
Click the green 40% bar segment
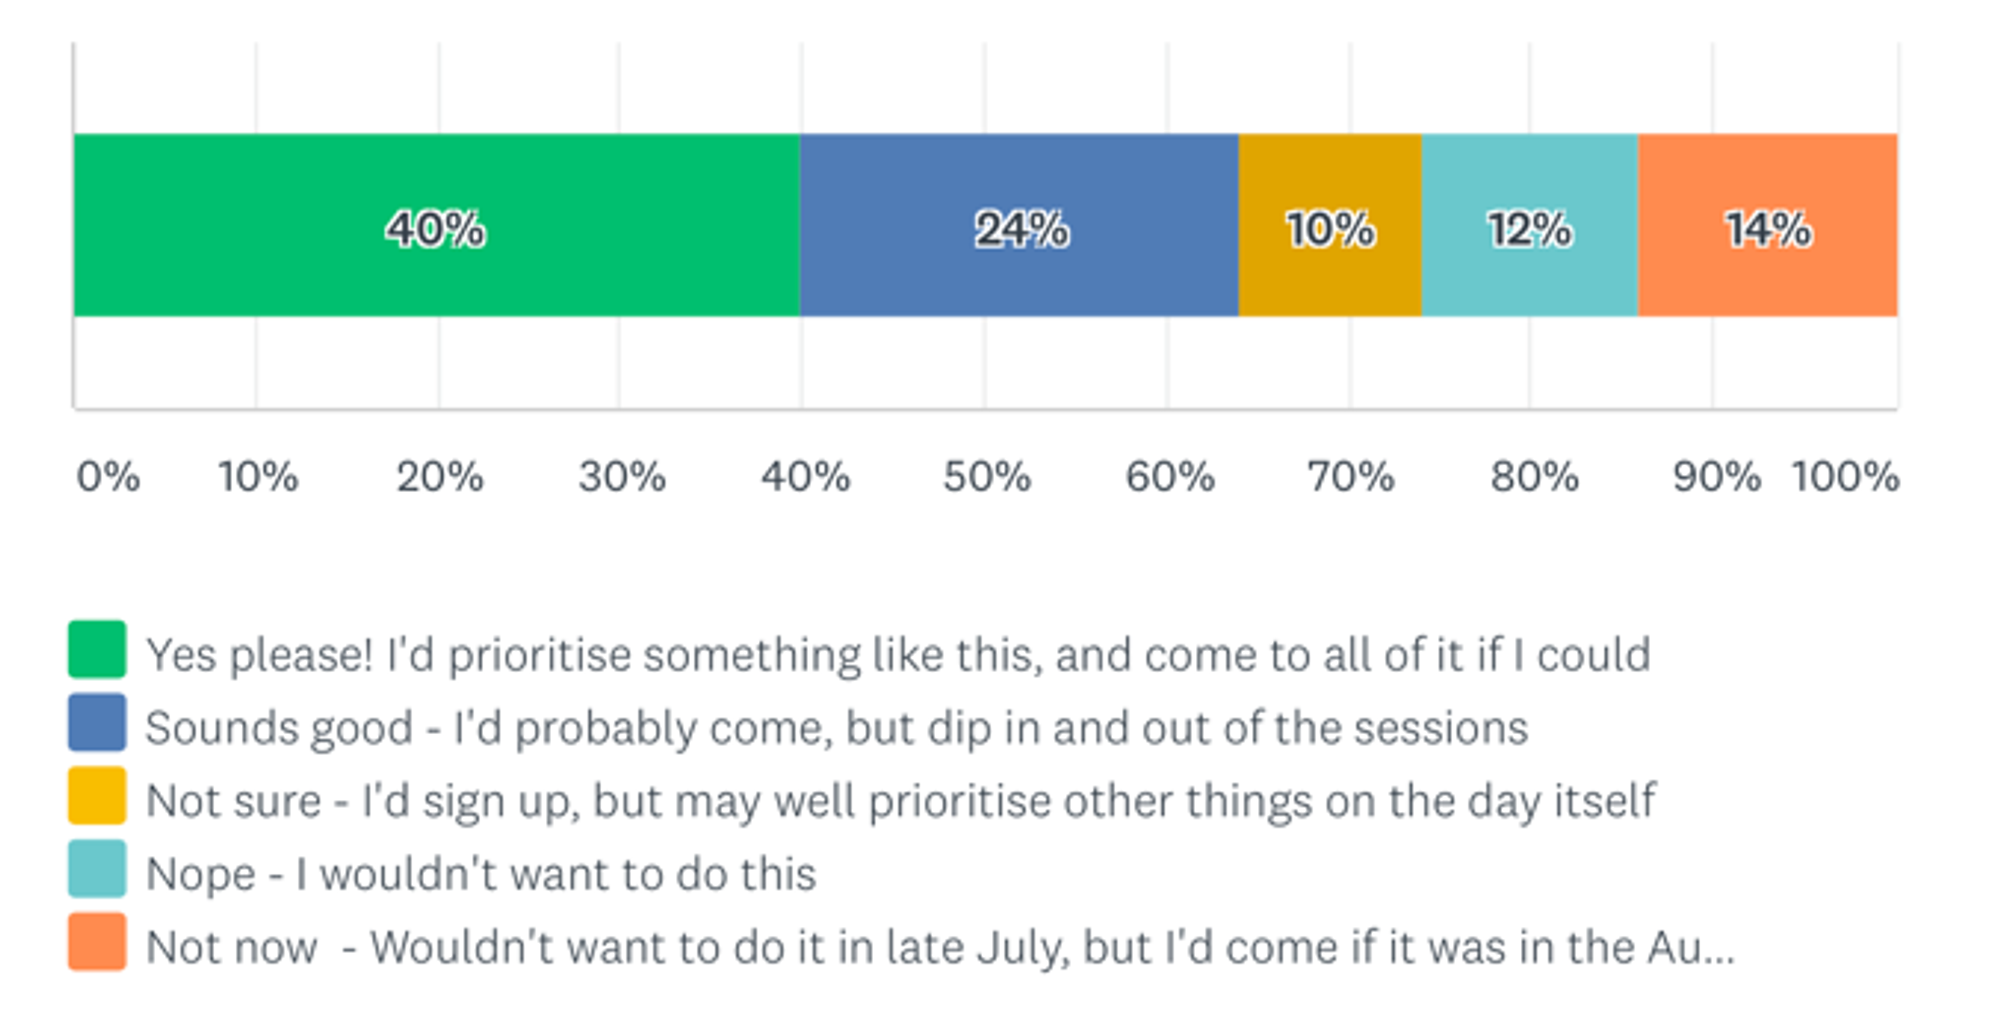click(x=436, y=226)
